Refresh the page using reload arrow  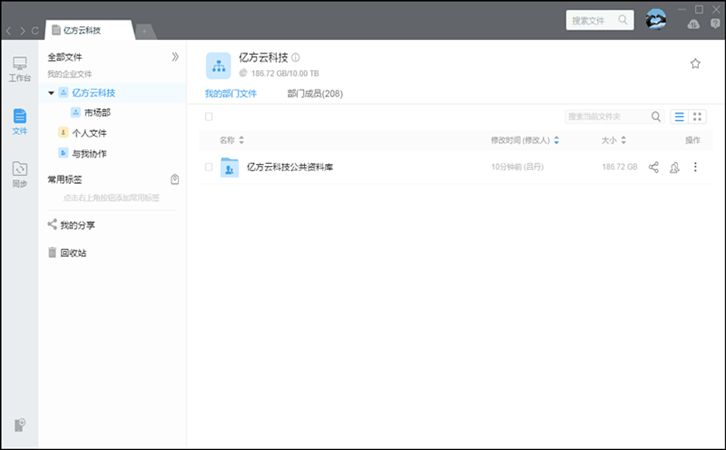35,31
